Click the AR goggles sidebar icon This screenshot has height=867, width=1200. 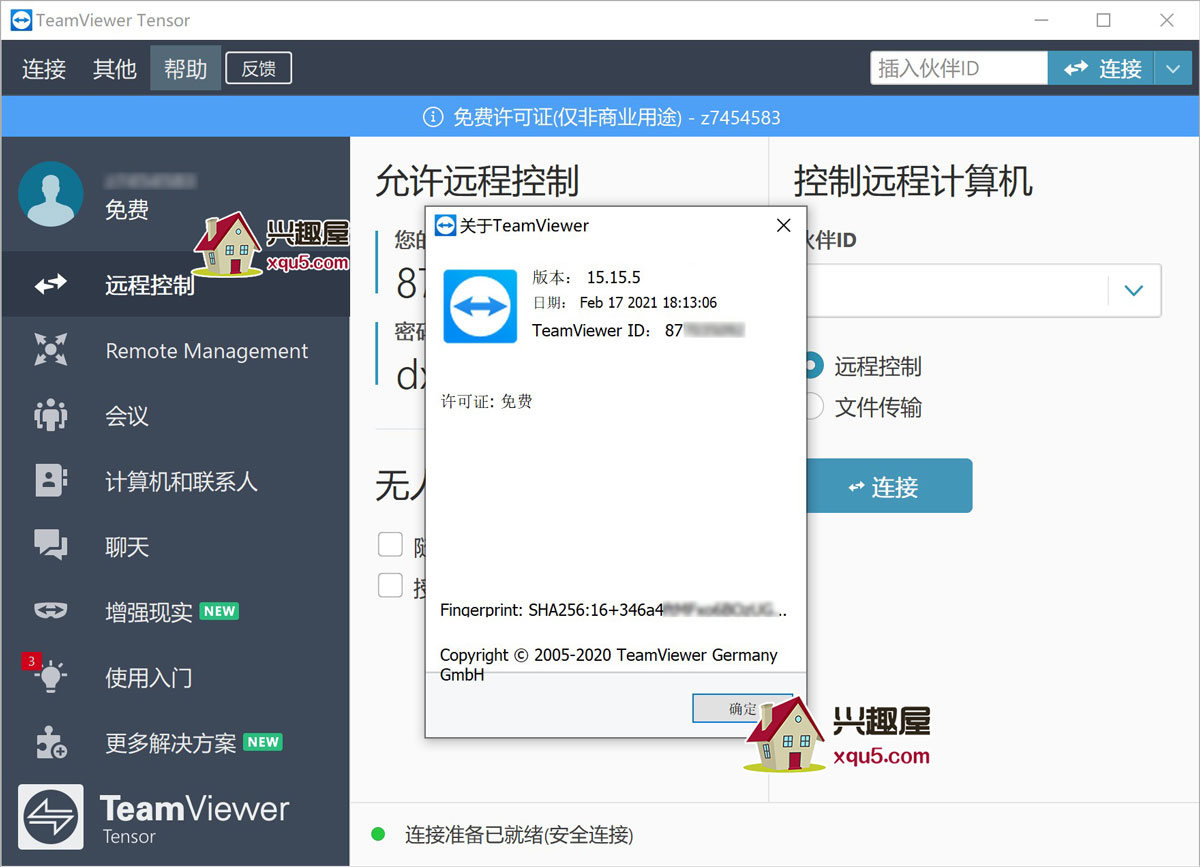[51, 611]
